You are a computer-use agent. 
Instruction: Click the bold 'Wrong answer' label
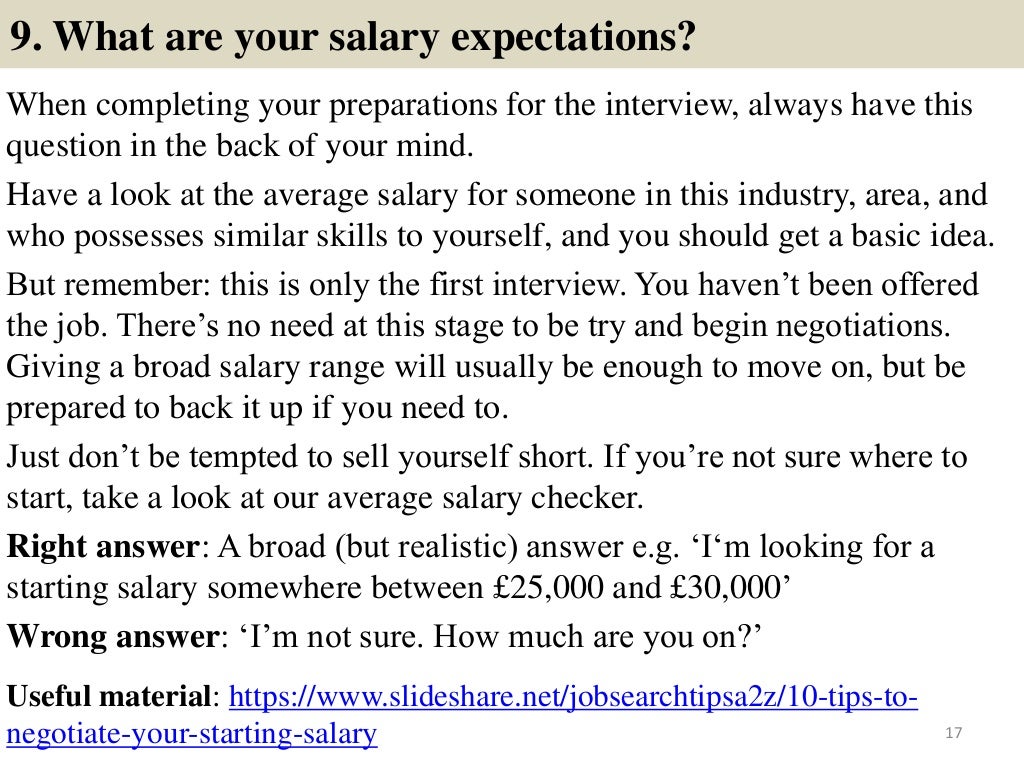pyautogui.click(x=113, y=636)
